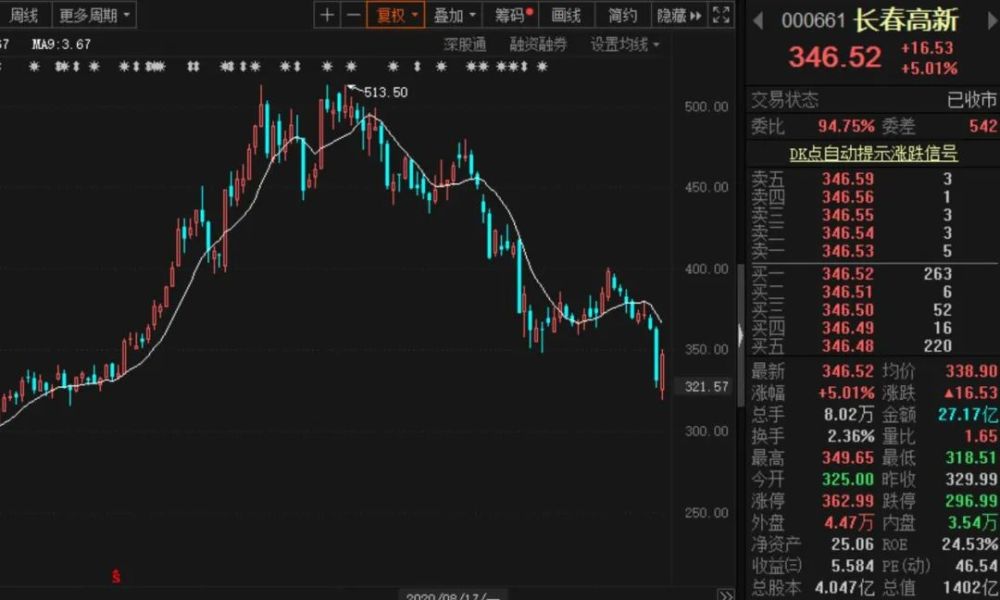Select the 周线 weekly tab

click(24, 15)
